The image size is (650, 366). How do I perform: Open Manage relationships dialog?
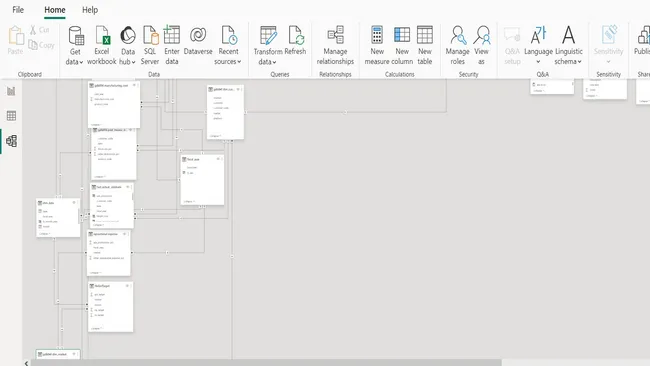pyautogui.click(x=335, y=45)
